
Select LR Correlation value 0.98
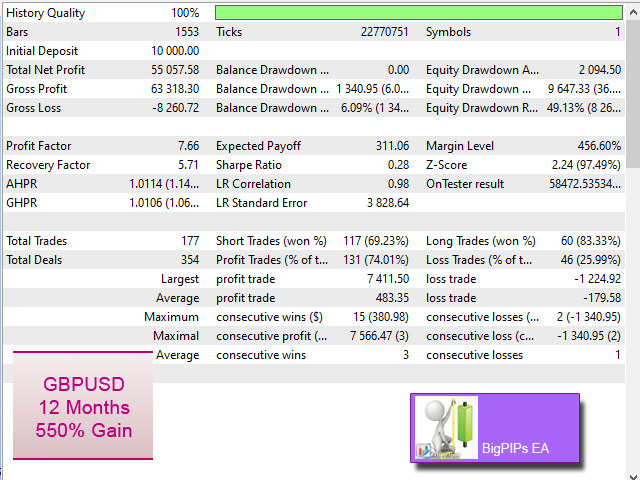pos(398,184)
